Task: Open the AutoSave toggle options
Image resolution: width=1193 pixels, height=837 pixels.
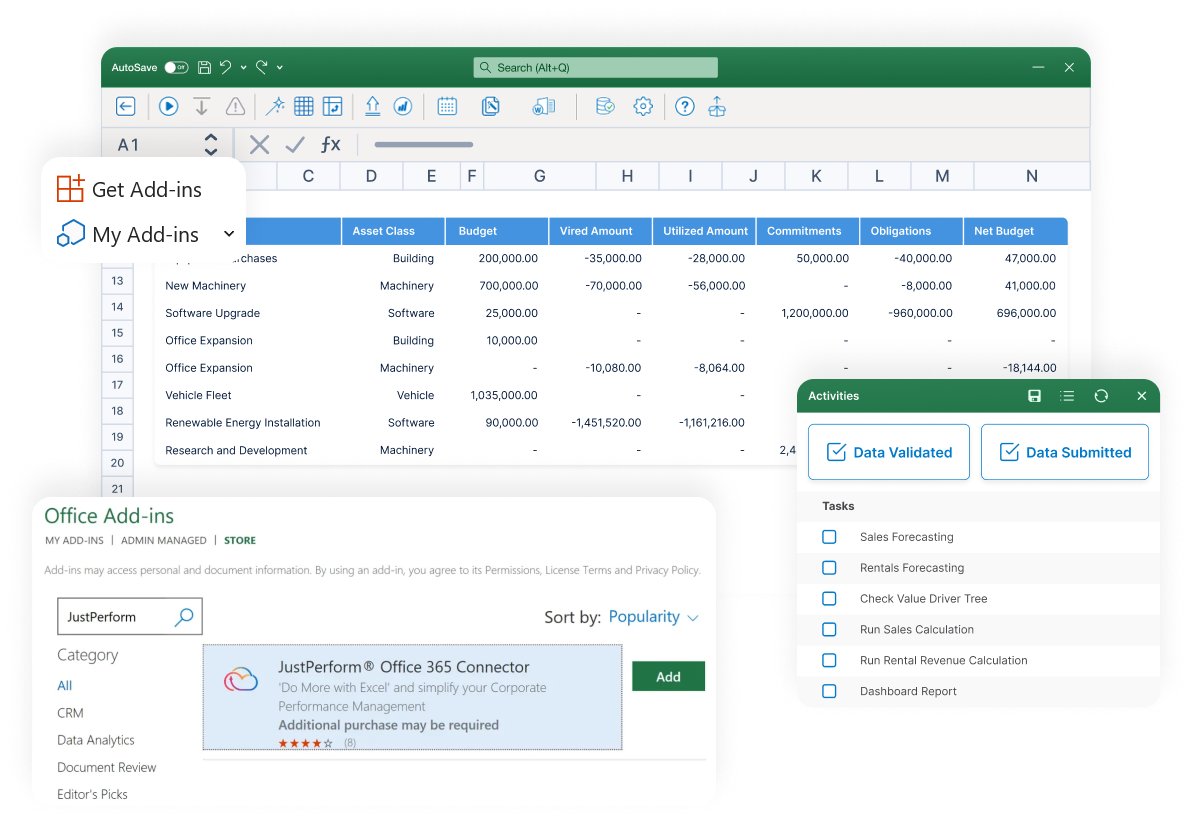Action: tap(175, 67)
